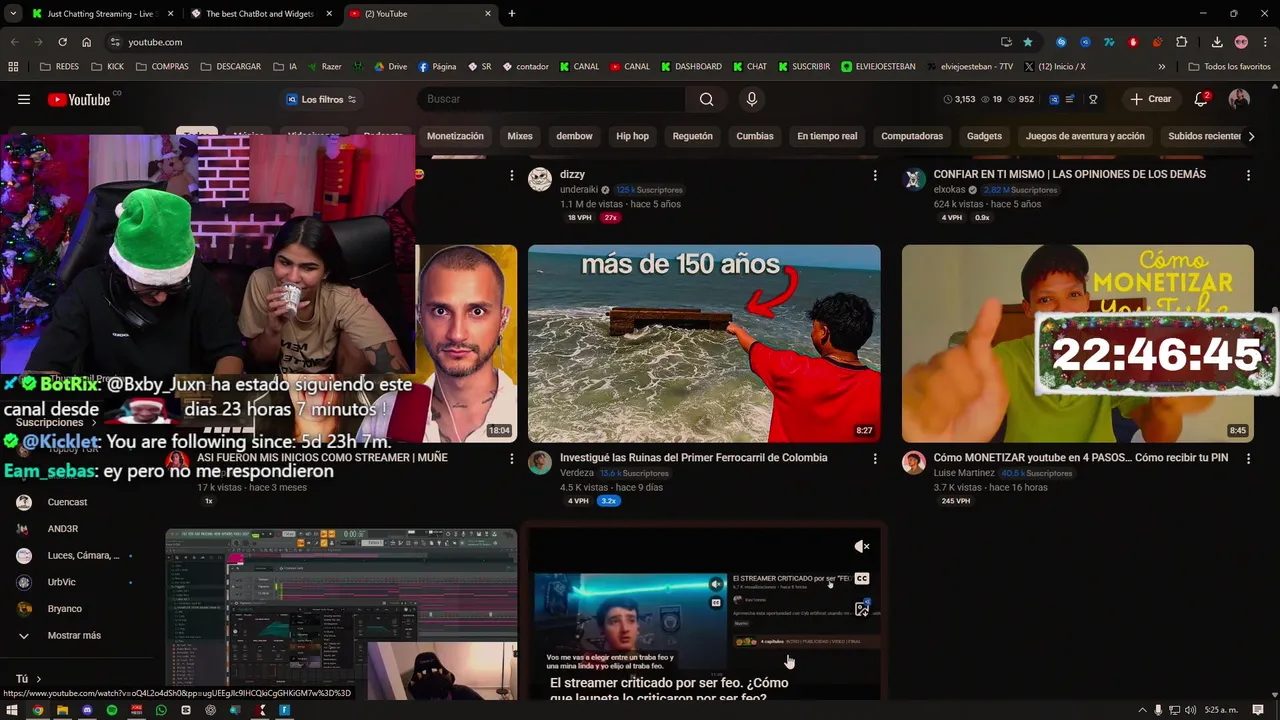Open Discord from the taskbar
The width and height of the screenshot is (1280, 720).
pos(87,710)
